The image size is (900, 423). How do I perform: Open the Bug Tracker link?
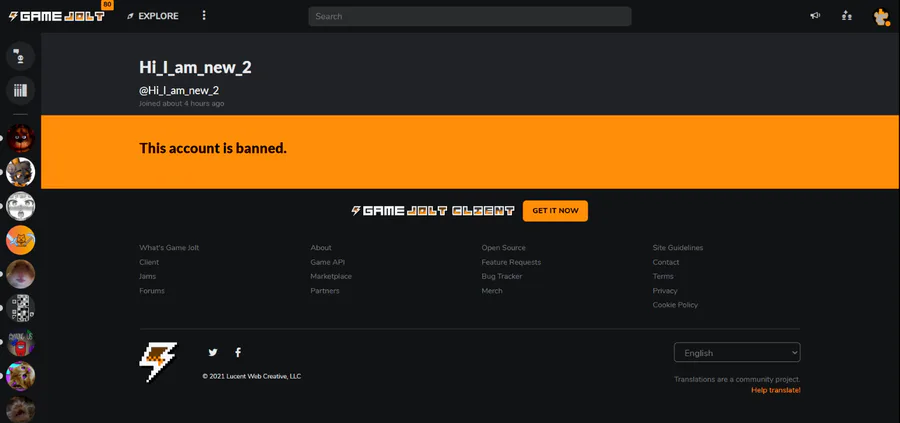pyautogui.click(x=502, y=277)
